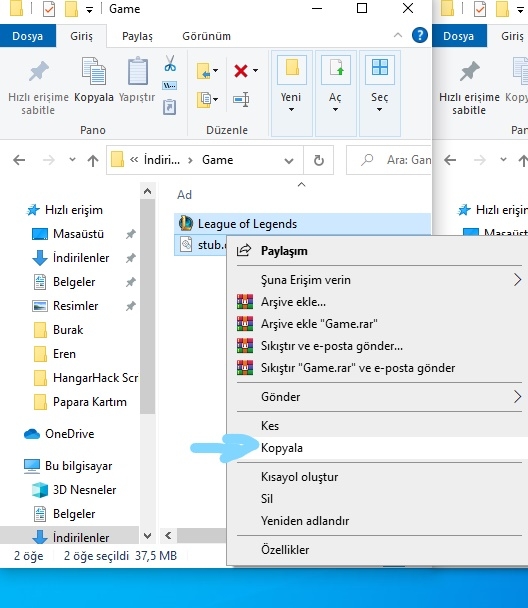
Task: Open OneDrive in the navigation pane
Action: [x=69, y=434]
